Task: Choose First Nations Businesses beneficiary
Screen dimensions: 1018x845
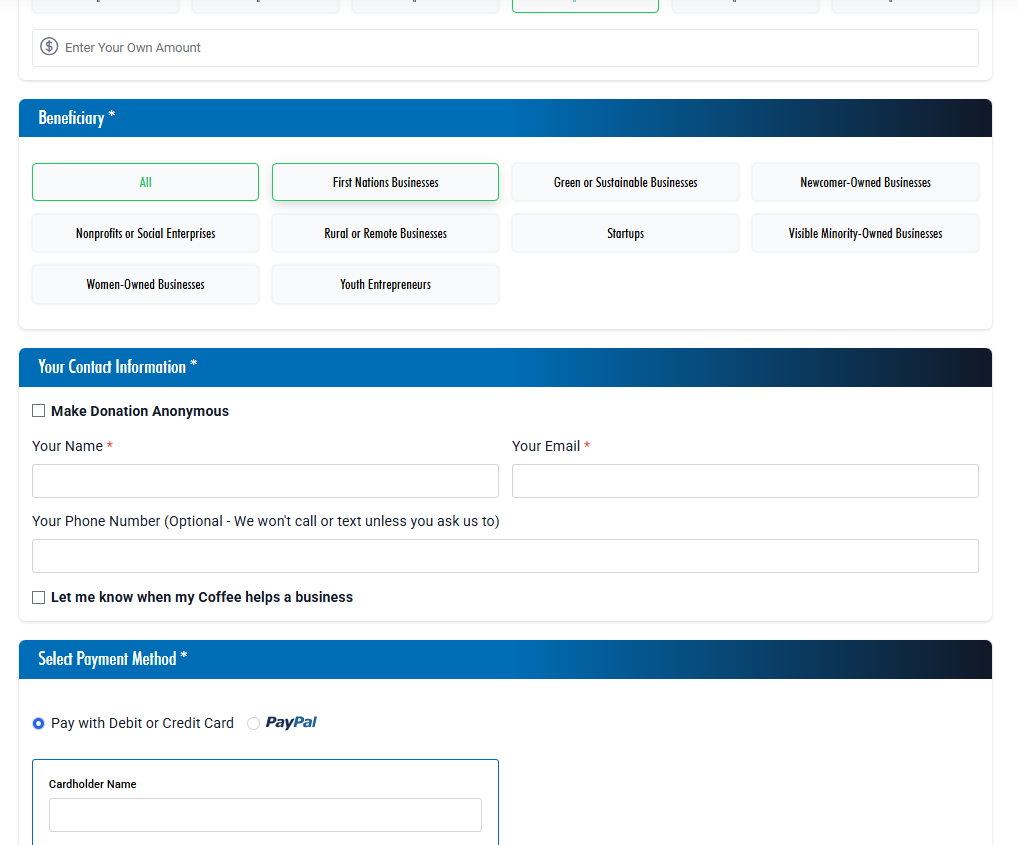Action: [x=385, y=182]
